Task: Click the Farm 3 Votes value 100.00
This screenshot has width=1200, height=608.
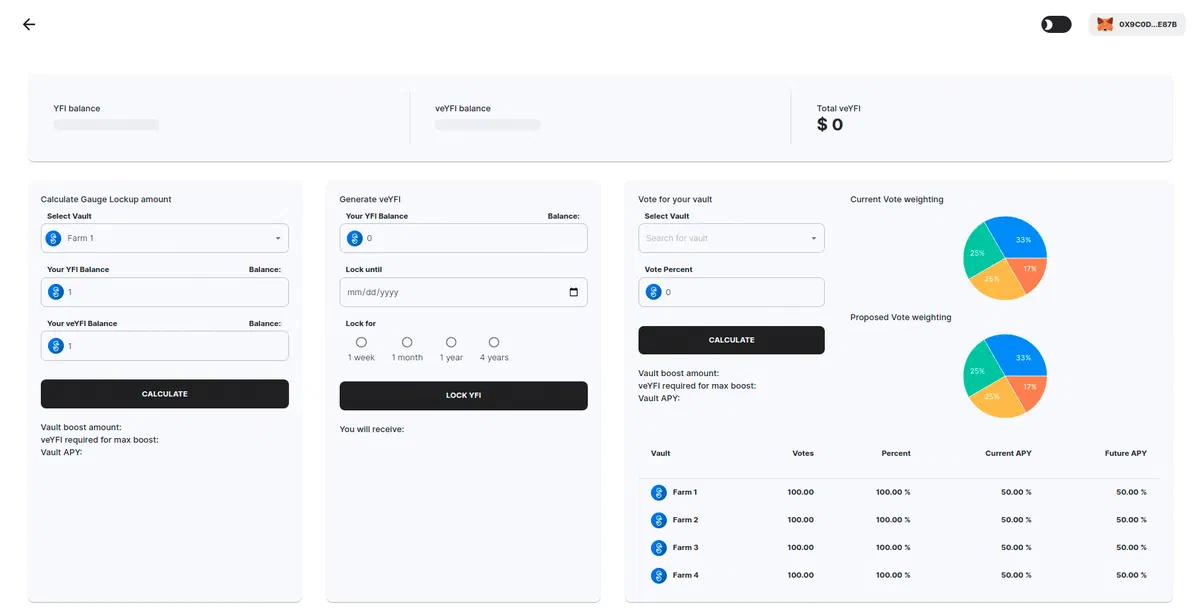Action: 801,548
